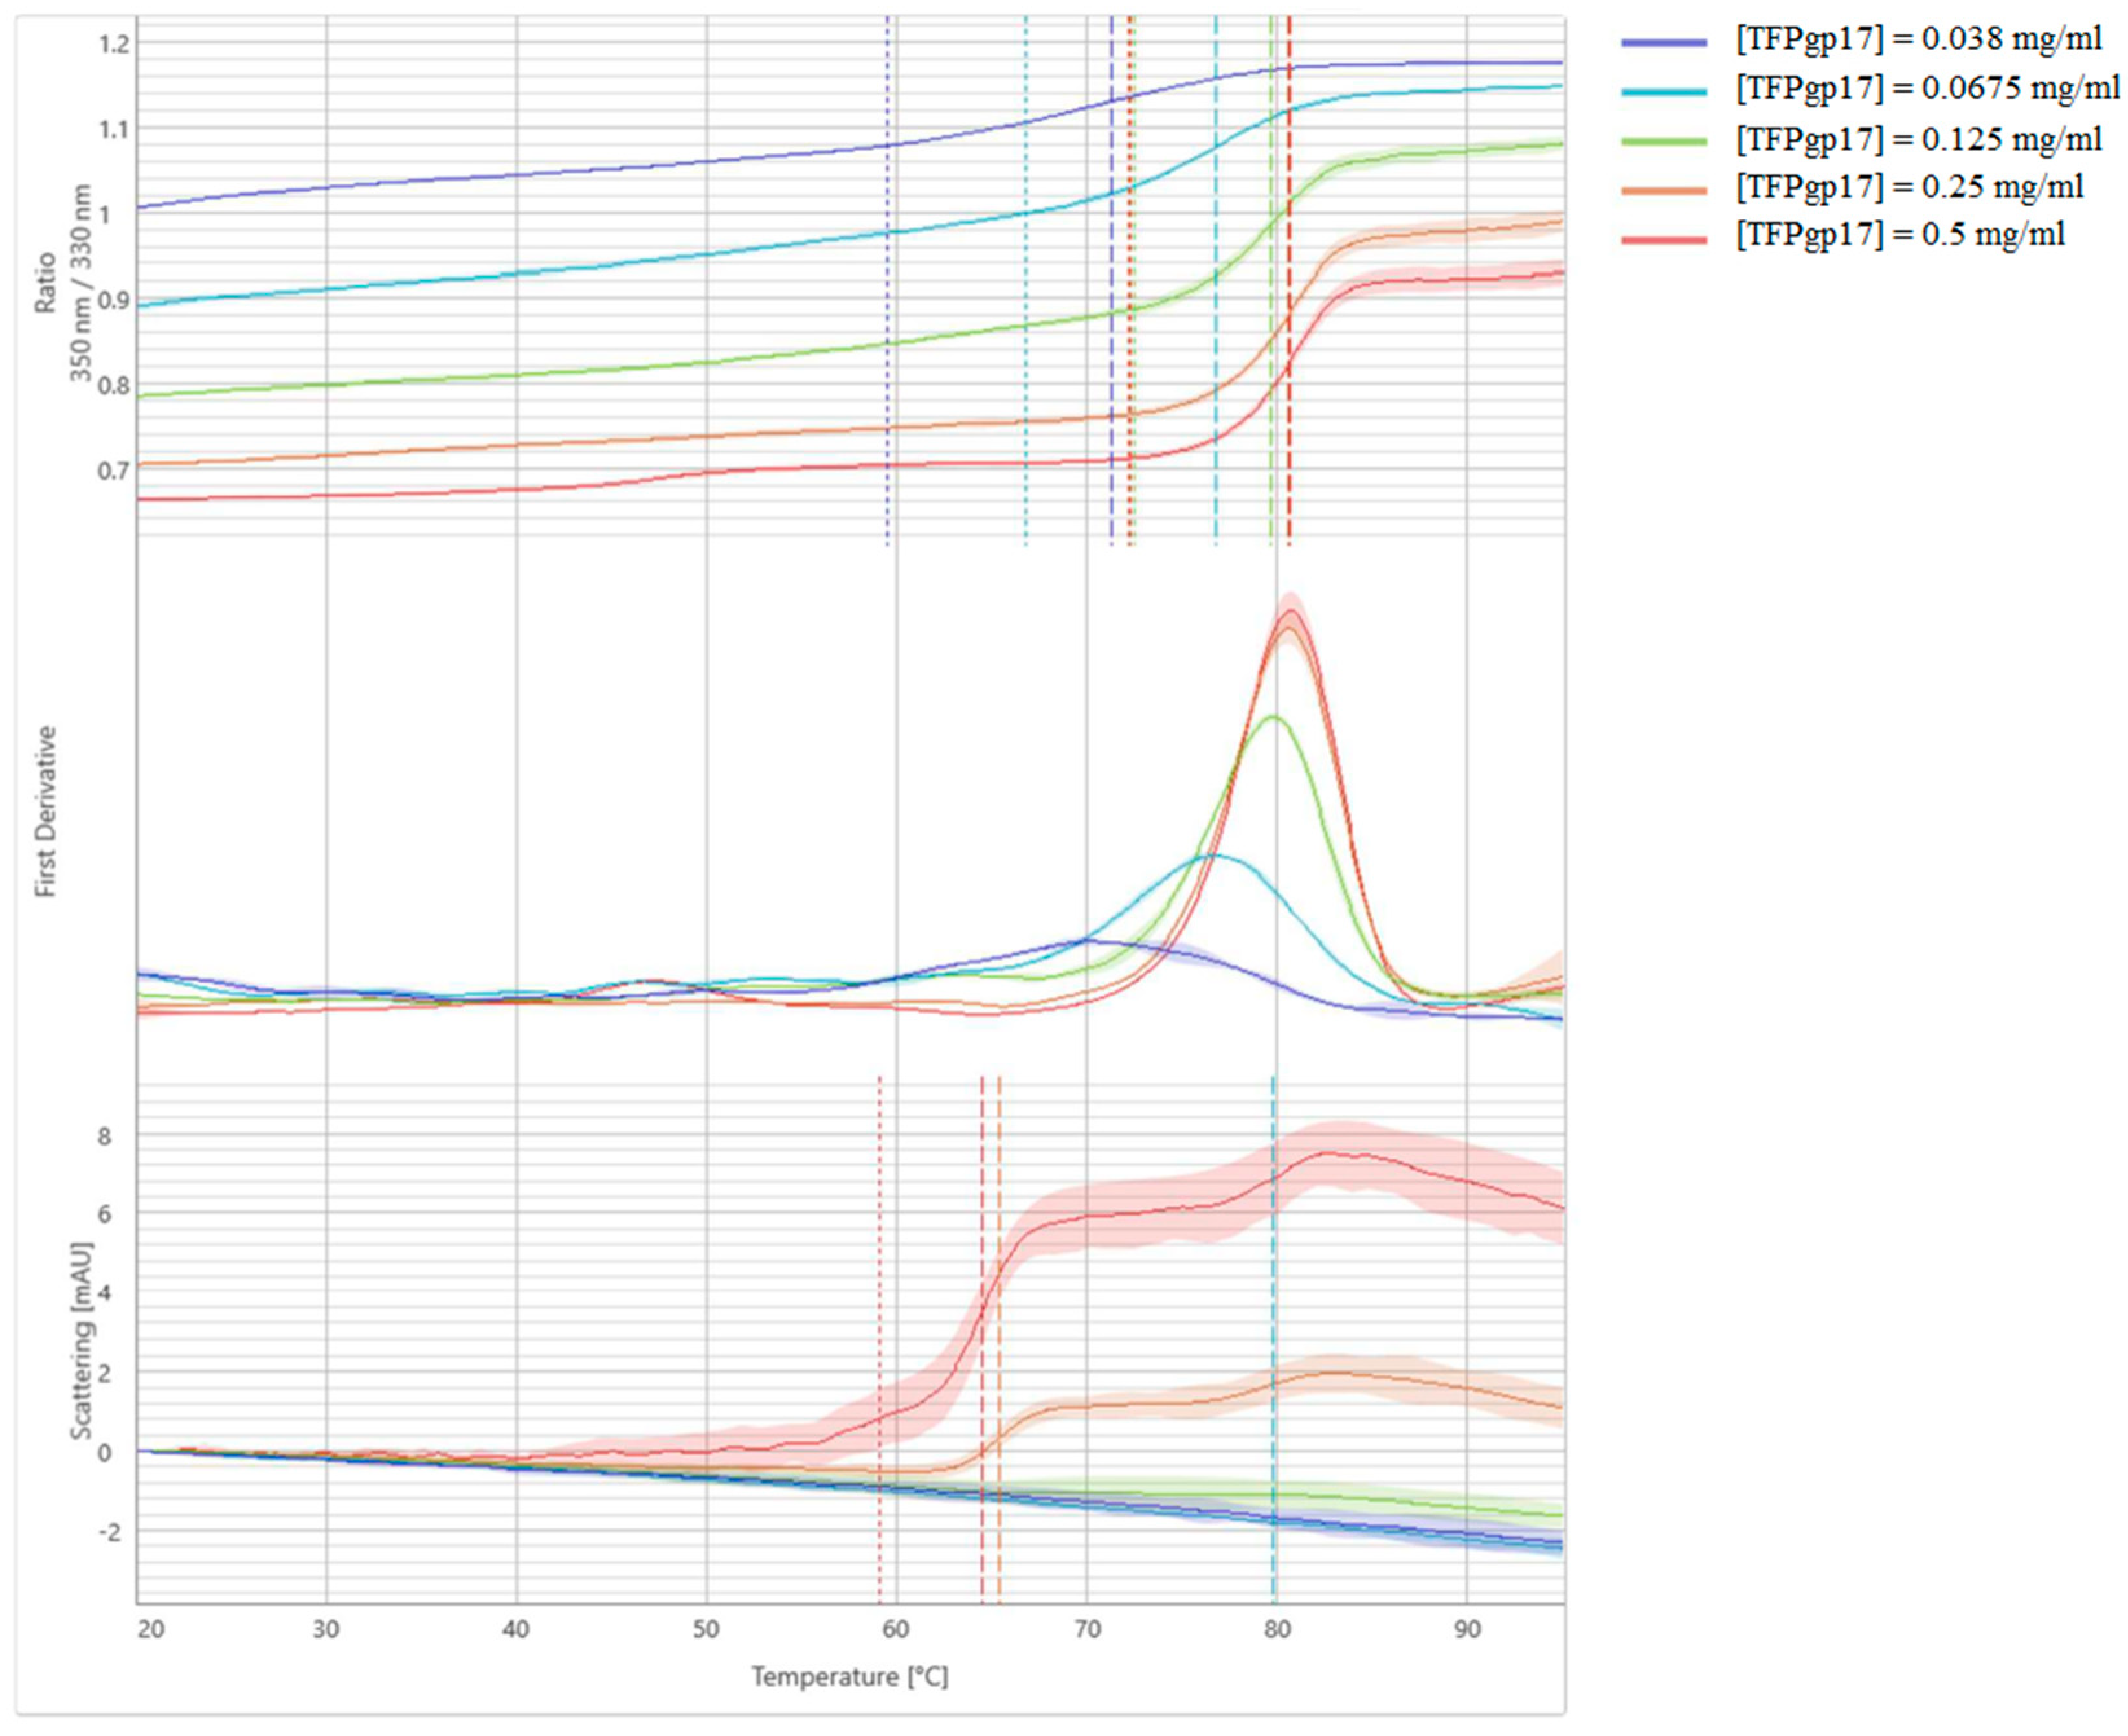Click the tallest red first-derivative peak
Viewport: 2128px width, 1736px height.
tap(1290, 611)
